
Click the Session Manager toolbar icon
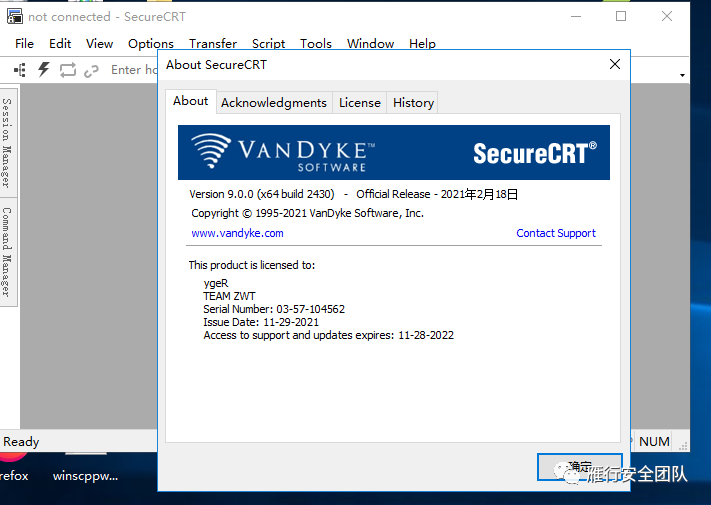[19, 70]
